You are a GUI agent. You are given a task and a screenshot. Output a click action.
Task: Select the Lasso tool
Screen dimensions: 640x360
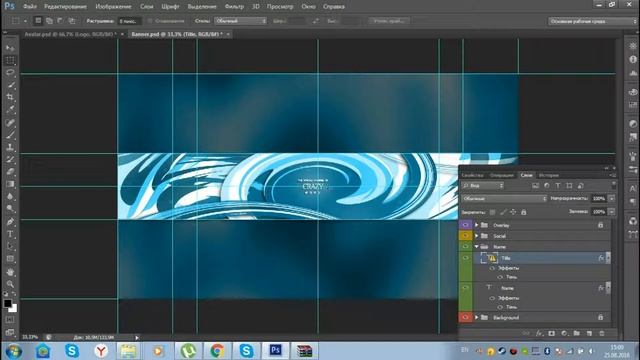10,73
